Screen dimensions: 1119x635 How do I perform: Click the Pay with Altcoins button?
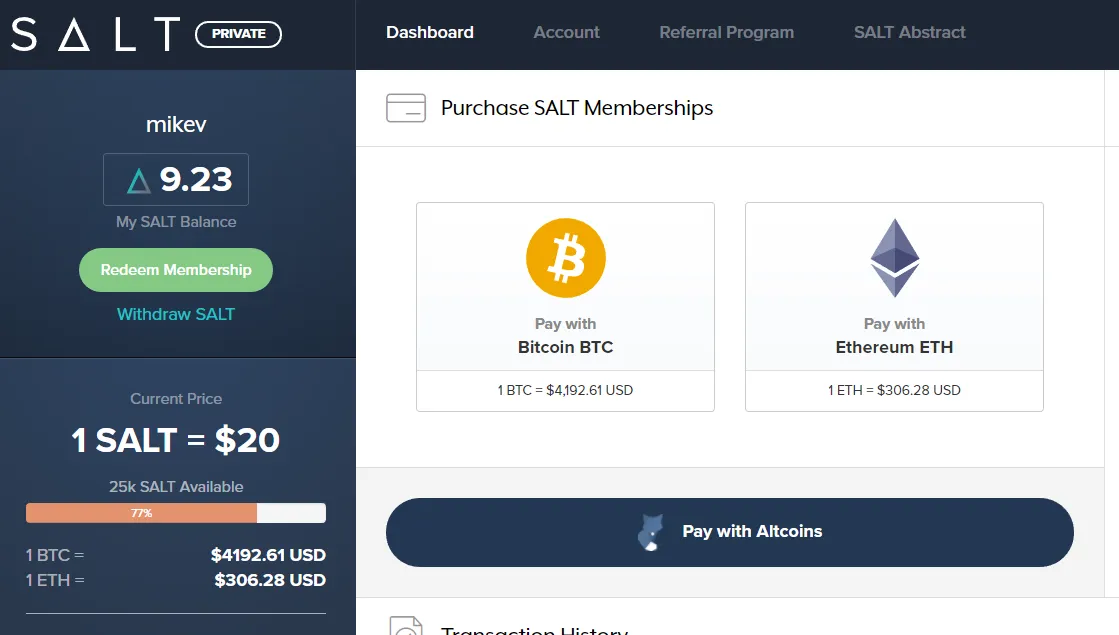click(x=729, y=532)
